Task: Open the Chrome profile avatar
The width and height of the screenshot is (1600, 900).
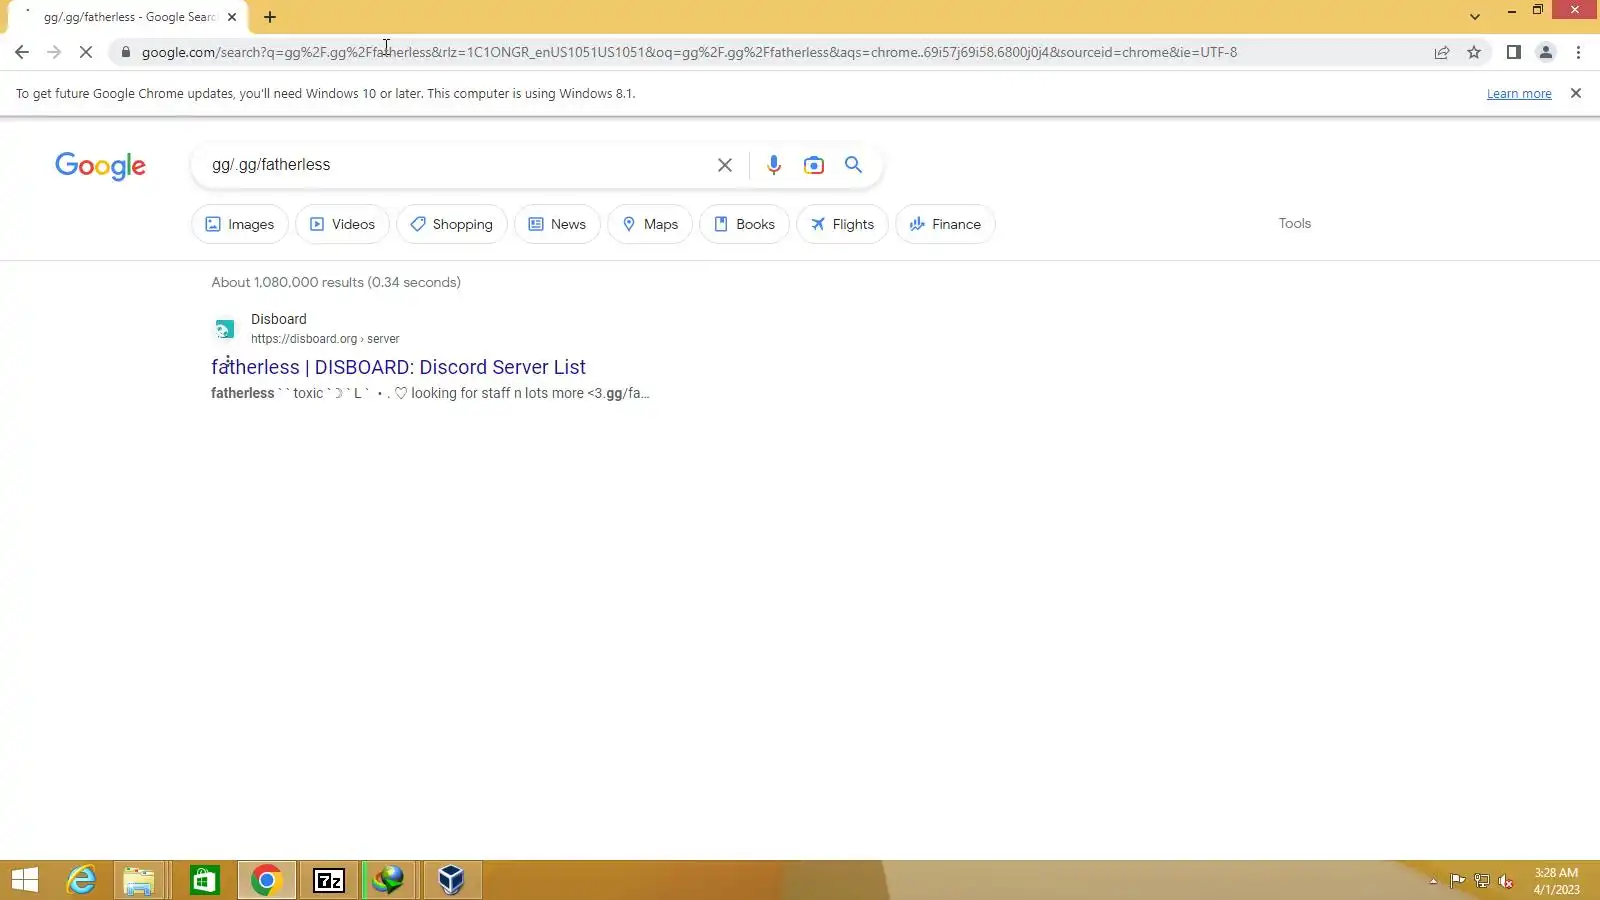Action: (x=1546, y=52)
